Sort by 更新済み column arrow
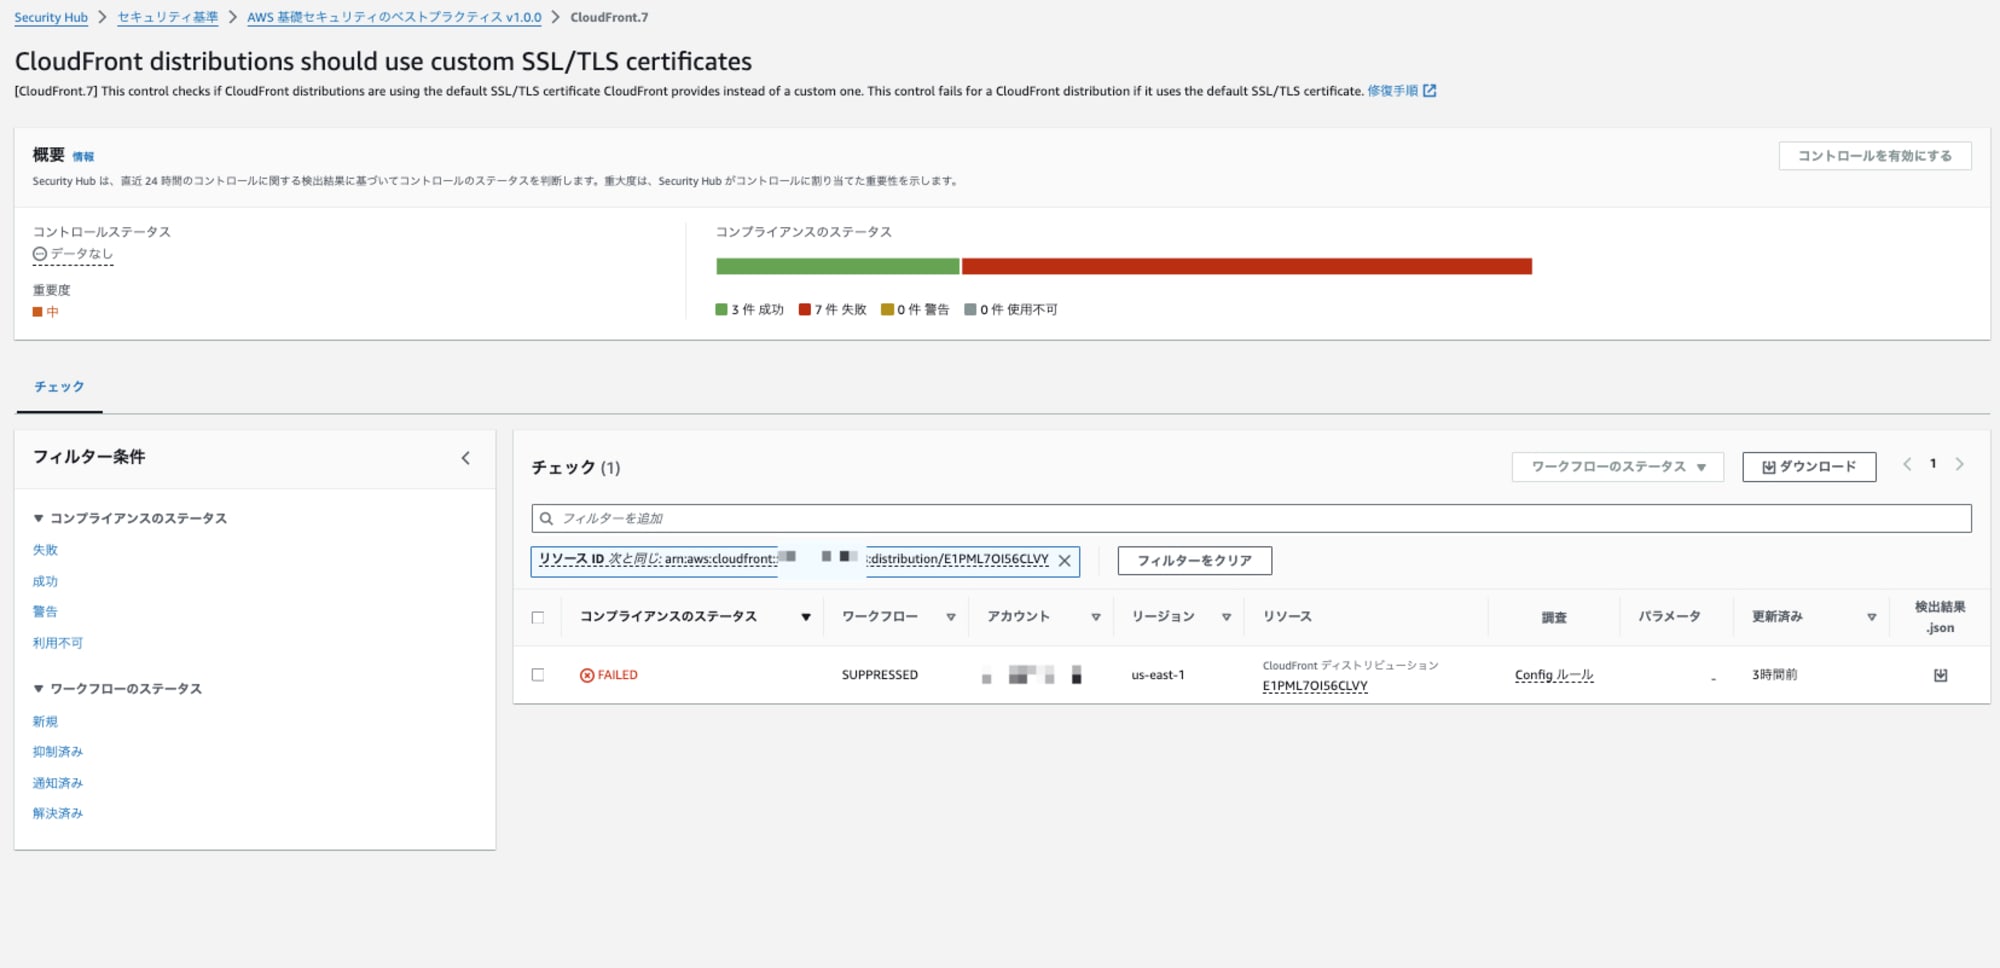 pos(1871,617)
